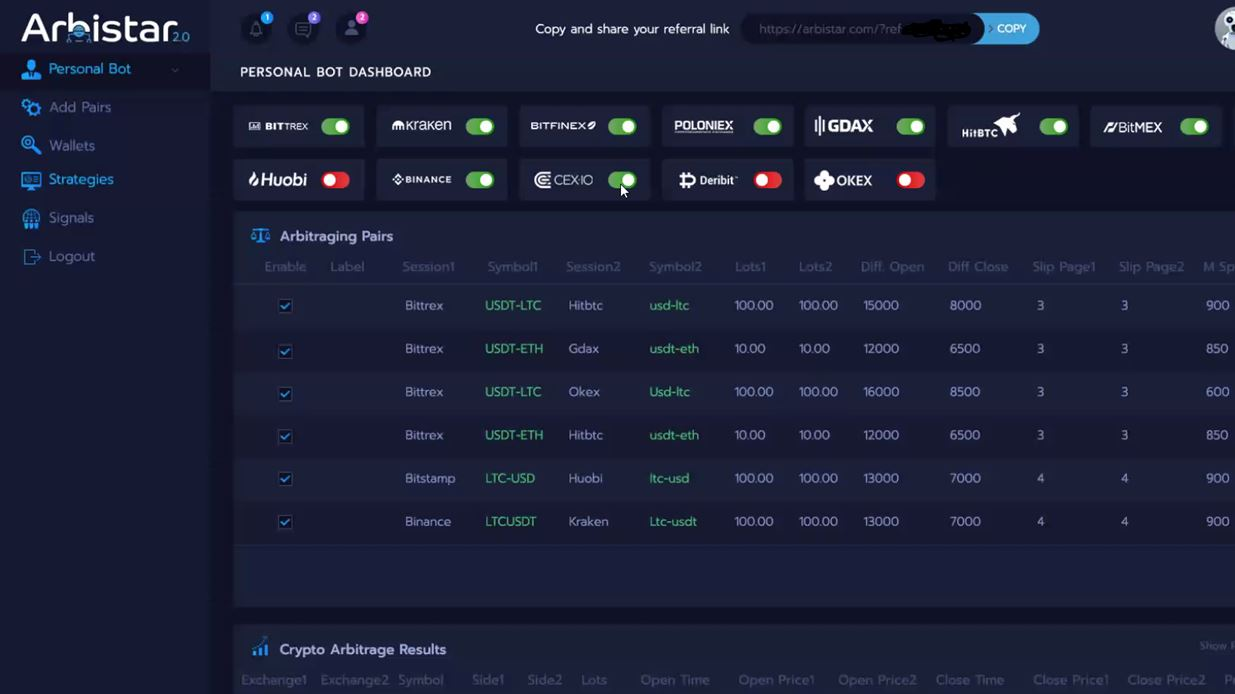Click the Personal Bot sidebar icon
Viewport: 1235px width, 694px height.
coord(31,69)
